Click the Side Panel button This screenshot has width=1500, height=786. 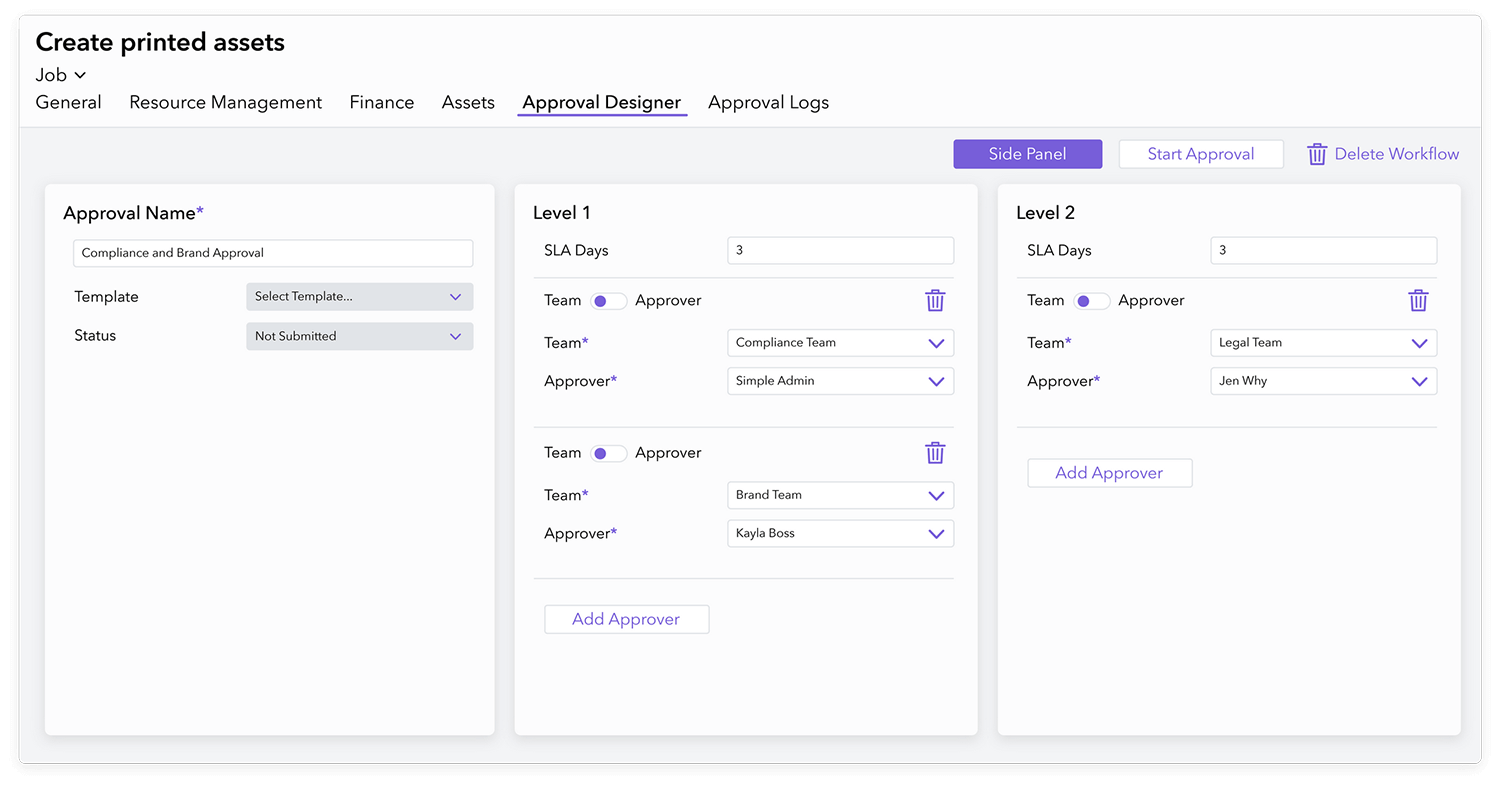pos(1028,154)
